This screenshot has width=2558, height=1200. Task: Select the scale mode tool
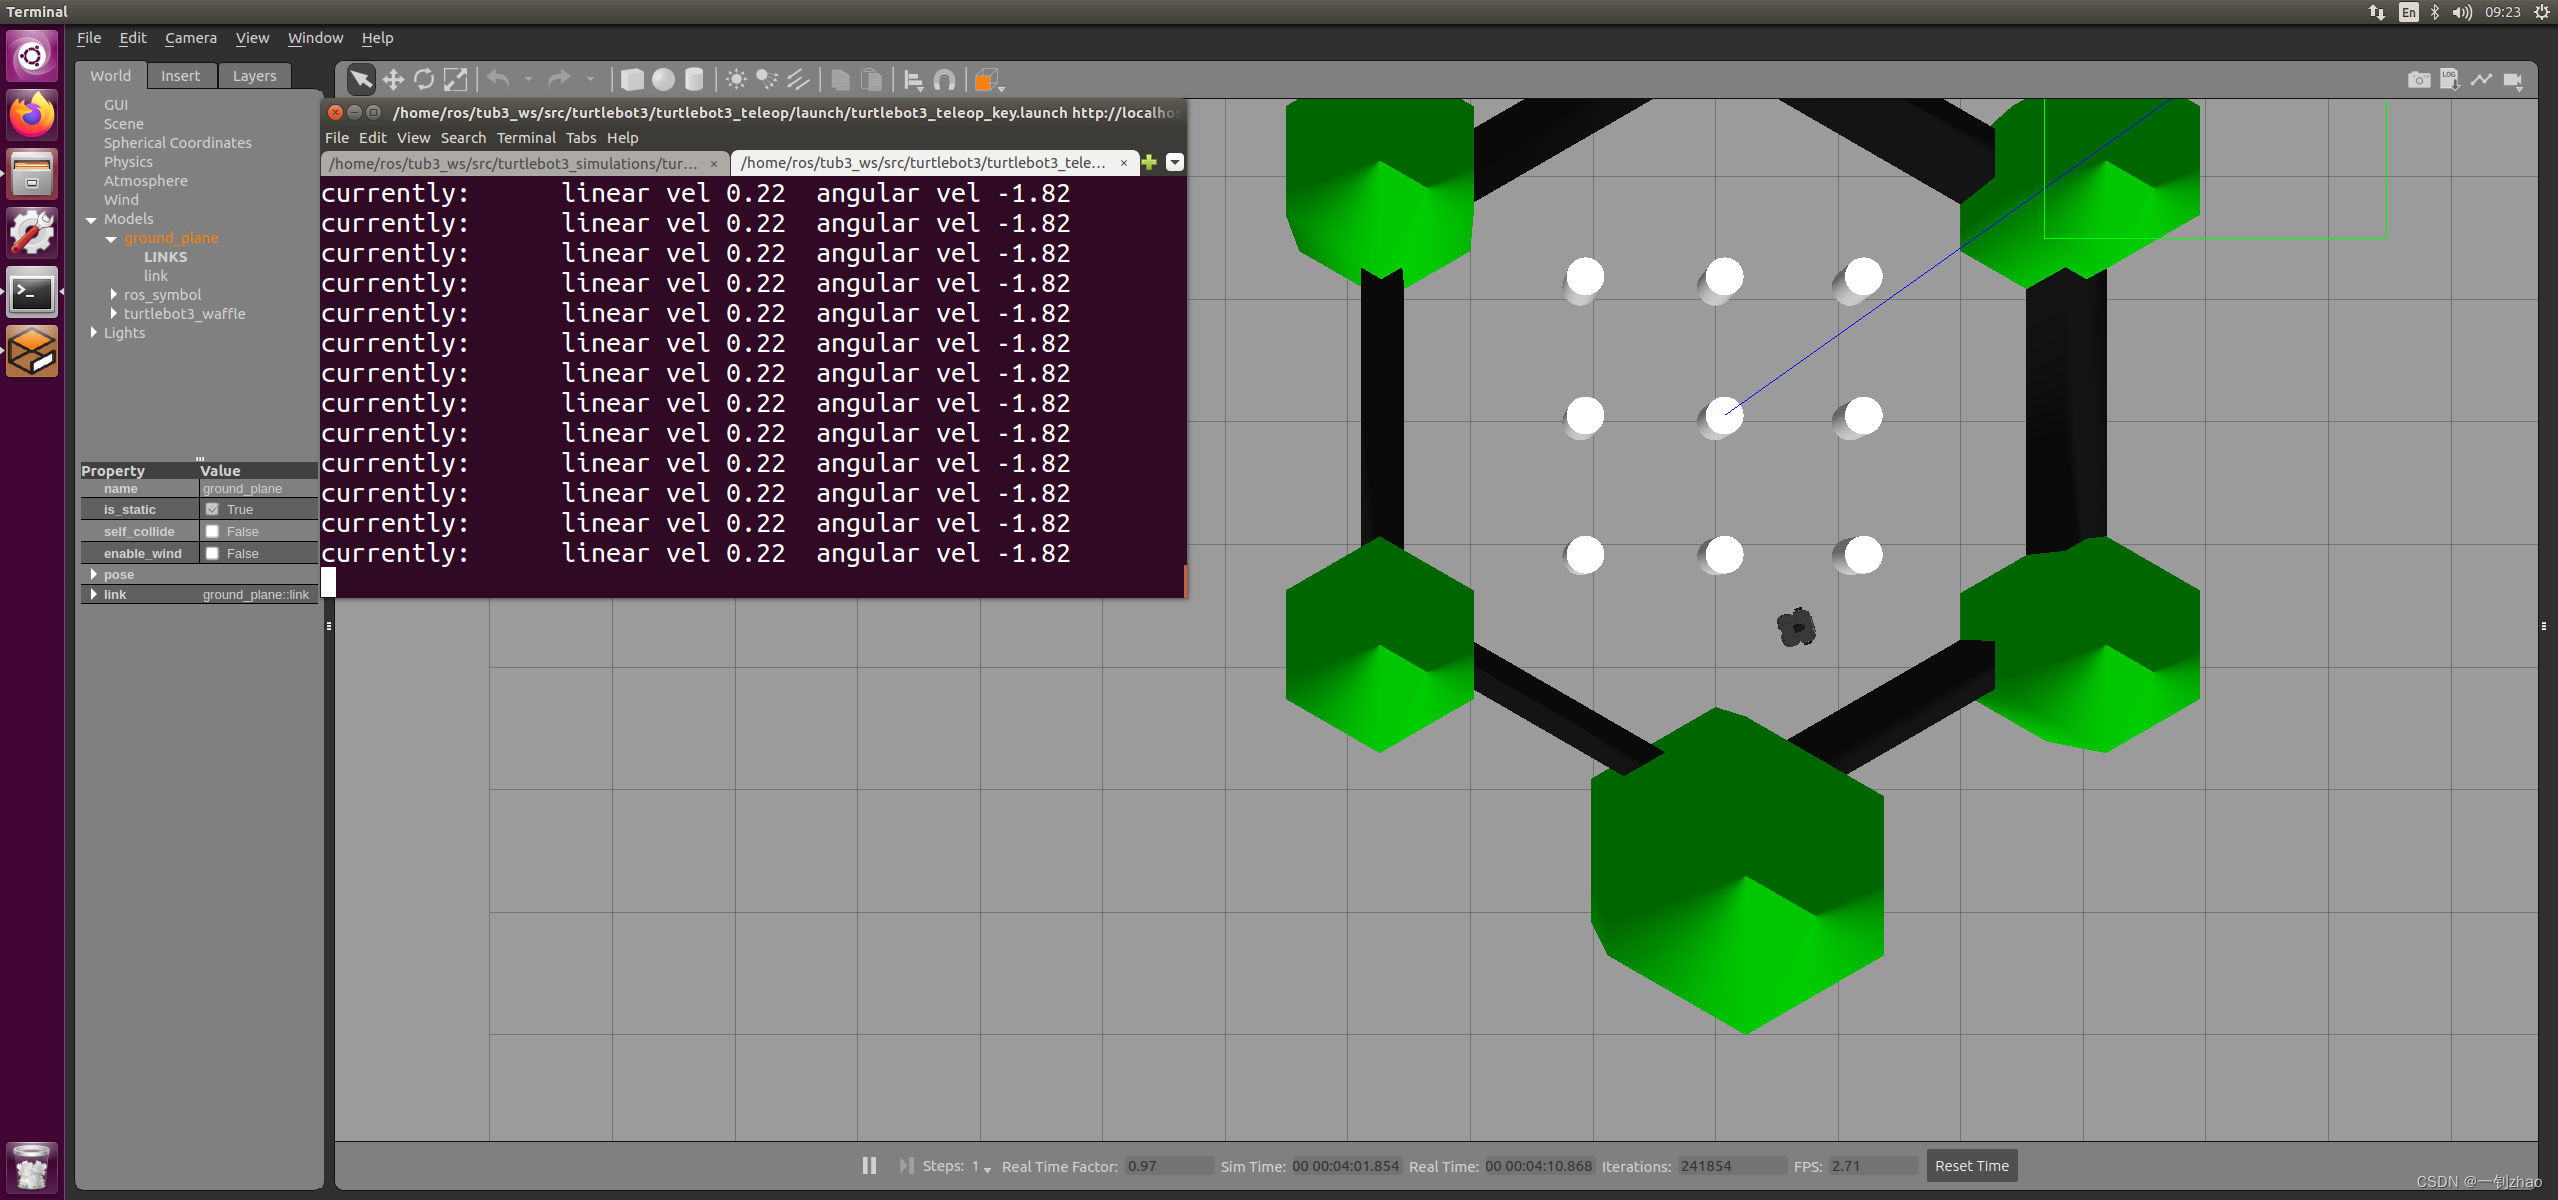455,80
